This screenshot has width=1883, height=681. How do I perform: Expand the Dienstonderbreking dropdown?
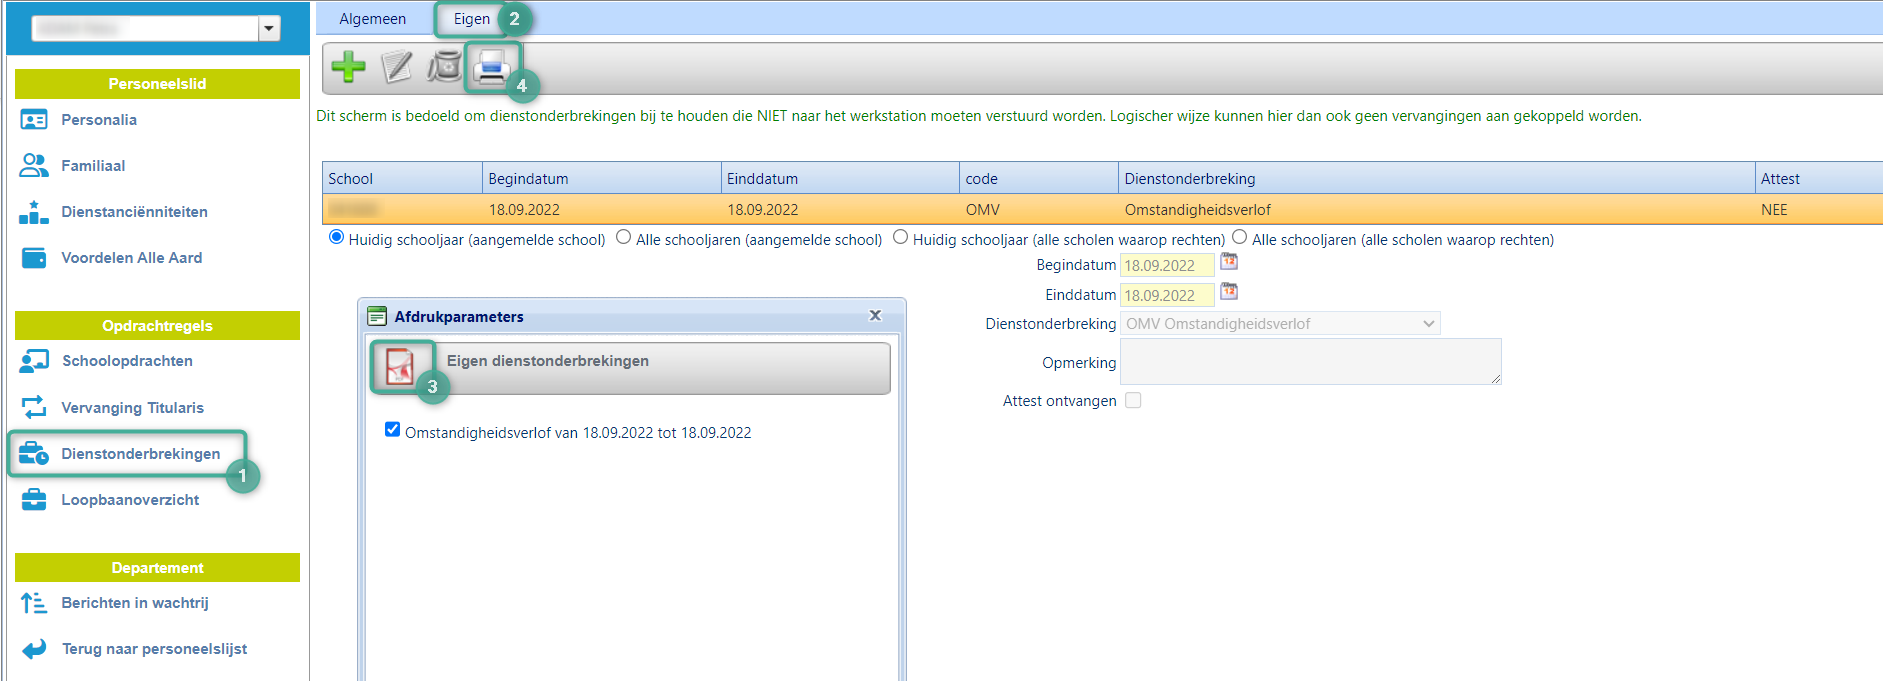pos(1280,324)
